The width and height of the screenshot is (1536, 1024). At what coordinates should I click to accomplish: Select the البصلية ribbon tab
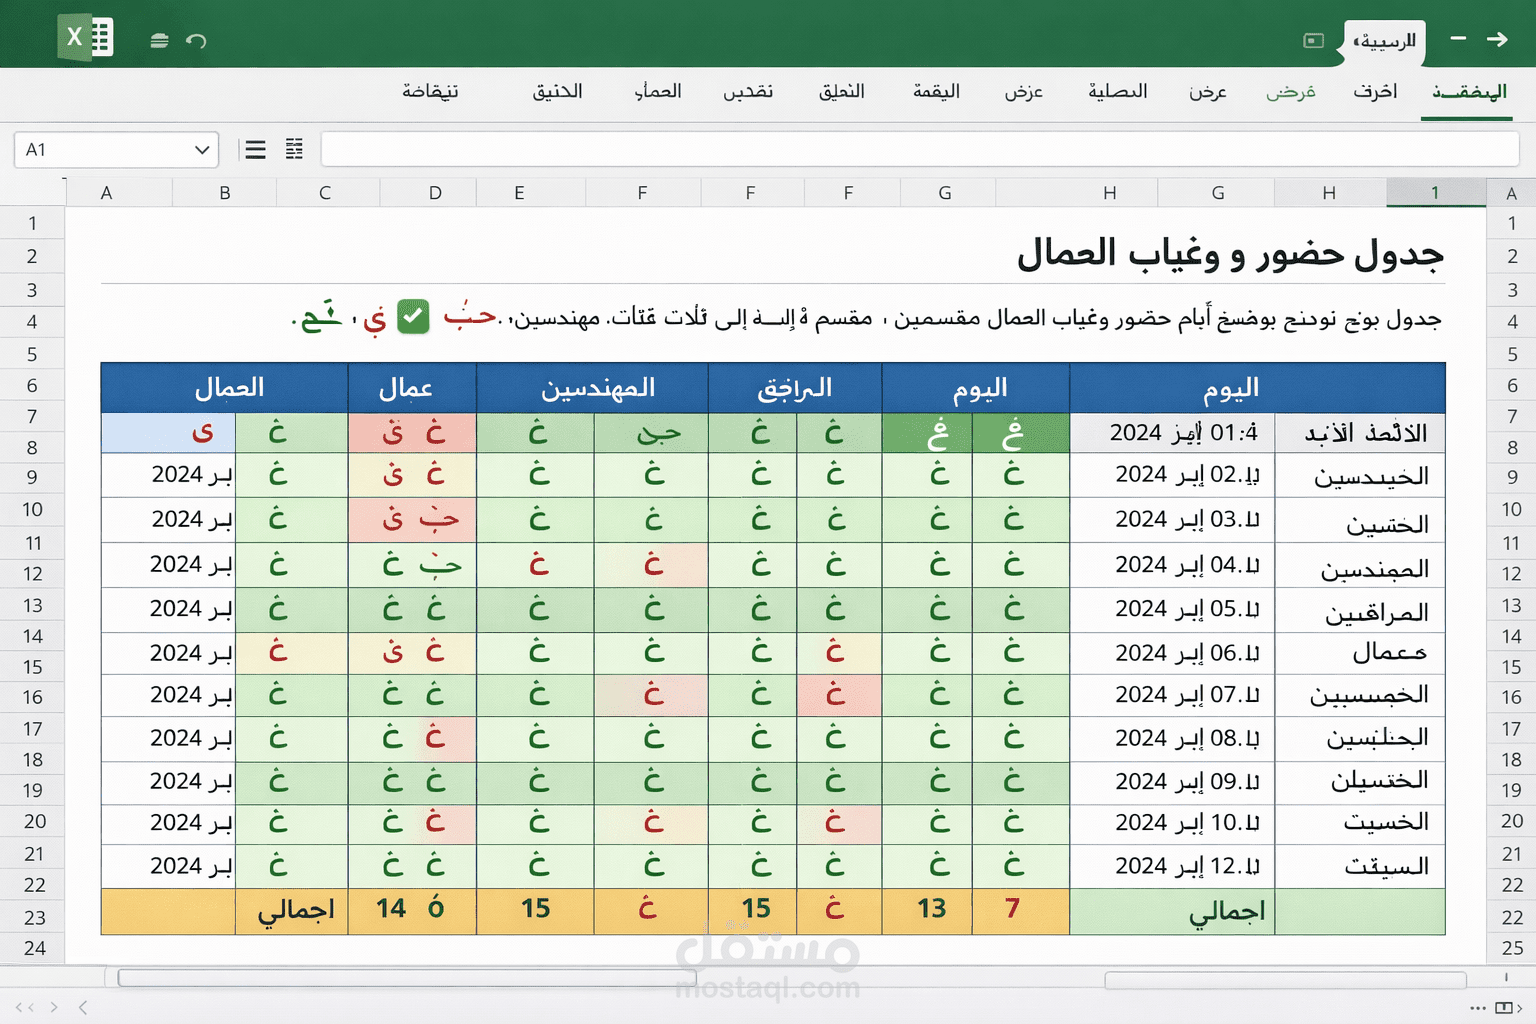point(1117,91)
